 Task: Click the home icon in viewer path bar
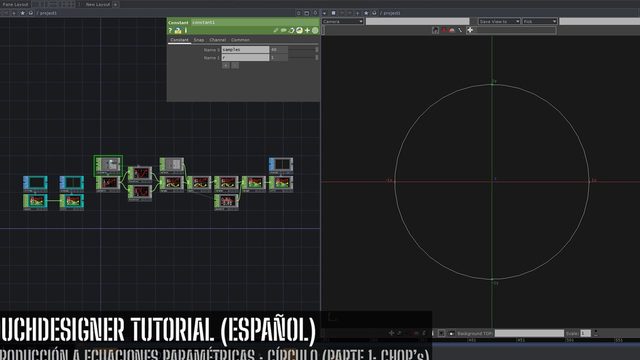click(374, 13)
